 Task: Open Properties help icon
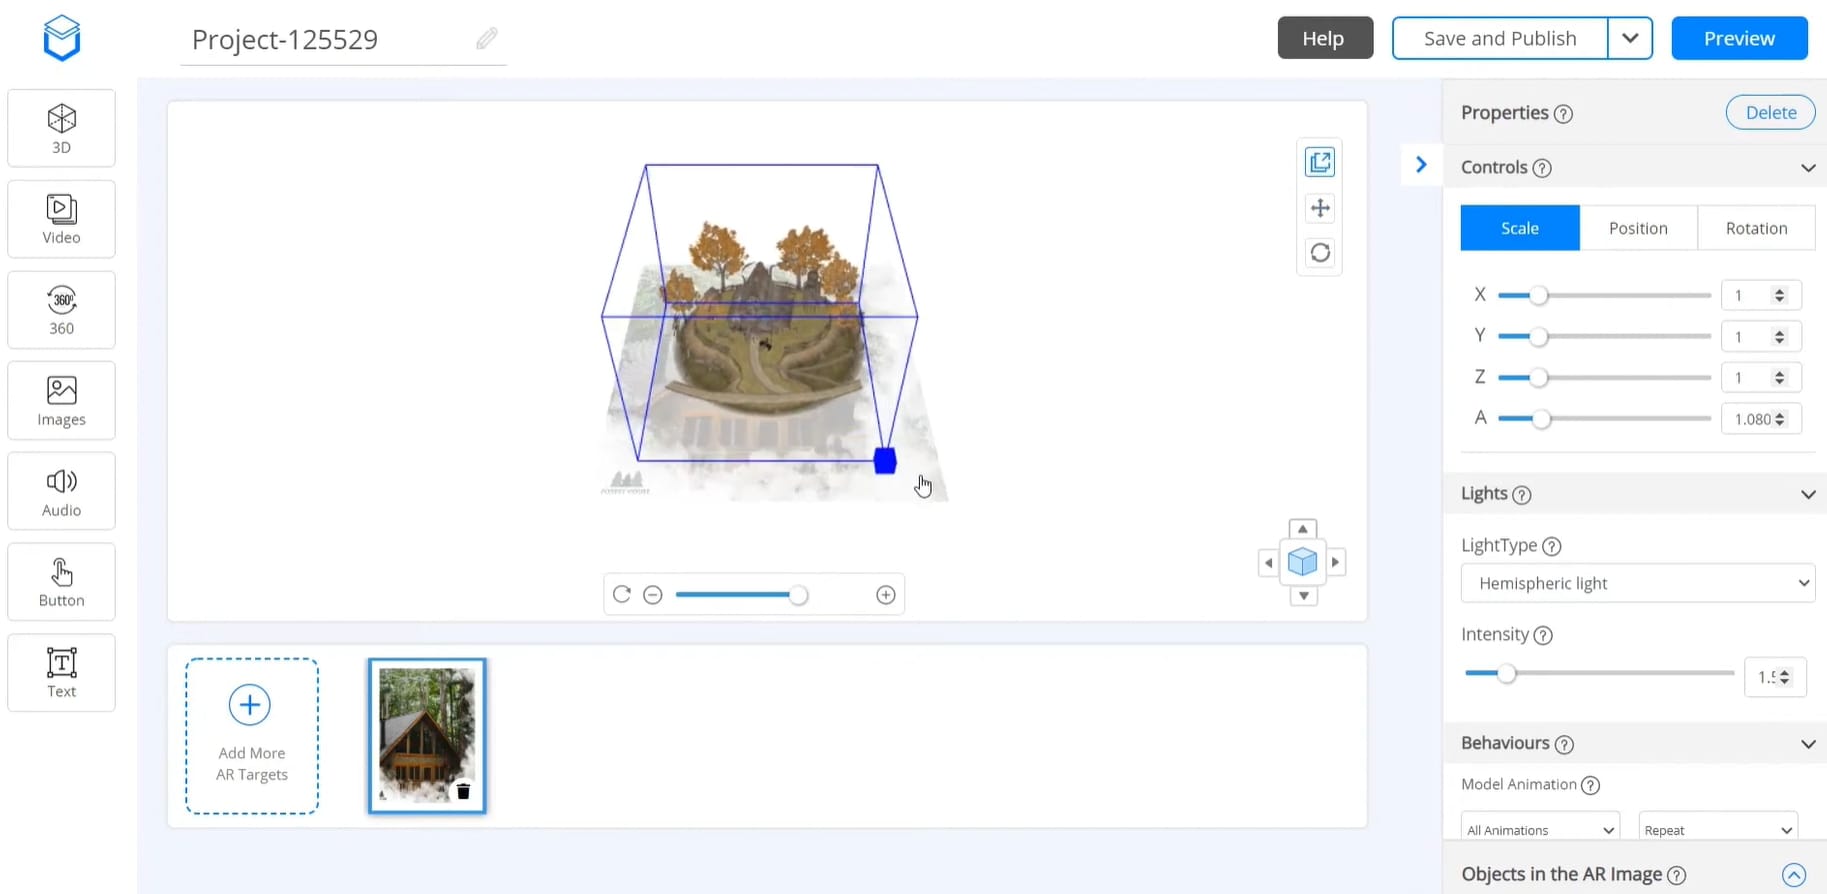pos(1564,114)
